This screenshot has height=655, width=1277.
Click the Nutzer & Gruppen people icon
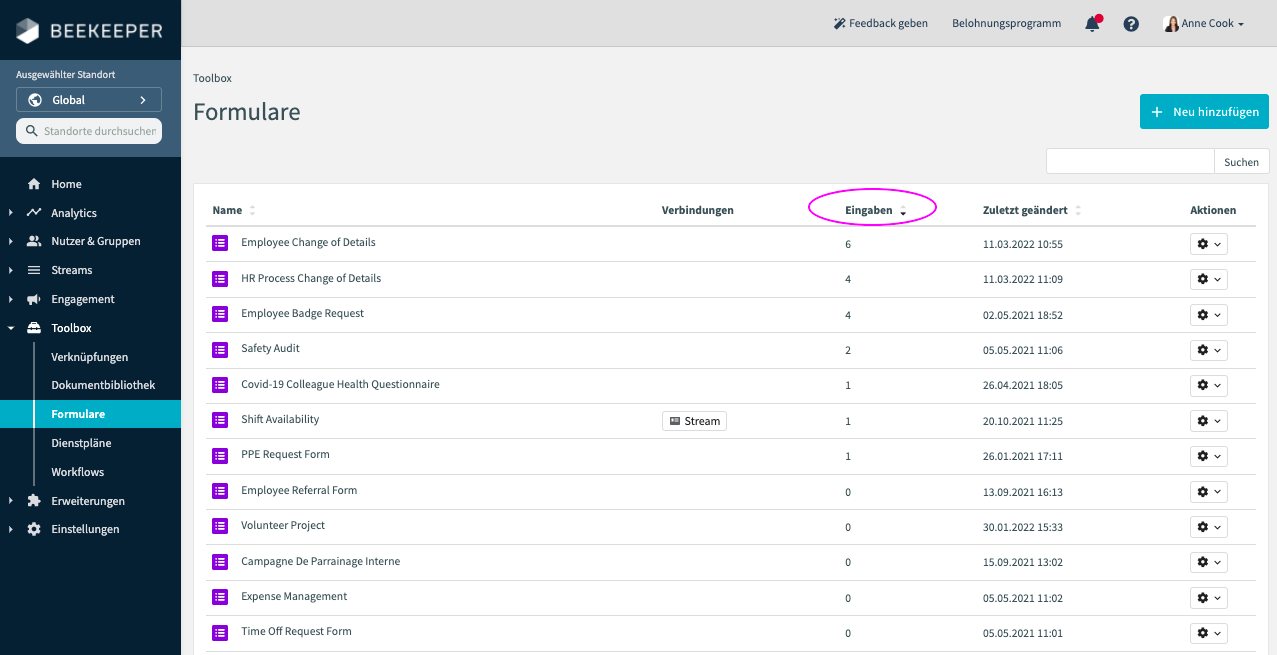click(34, 241)
